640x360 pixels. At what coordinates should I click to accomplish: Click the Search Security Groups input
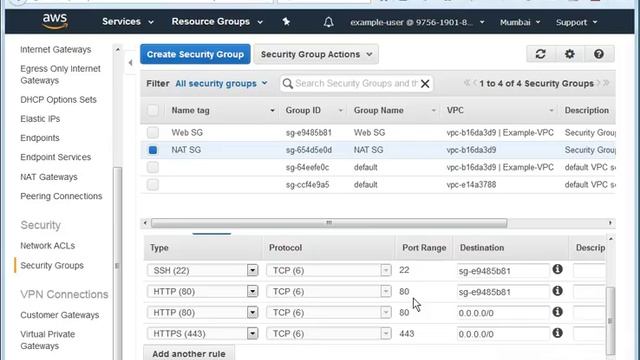[x=356, y=84]
